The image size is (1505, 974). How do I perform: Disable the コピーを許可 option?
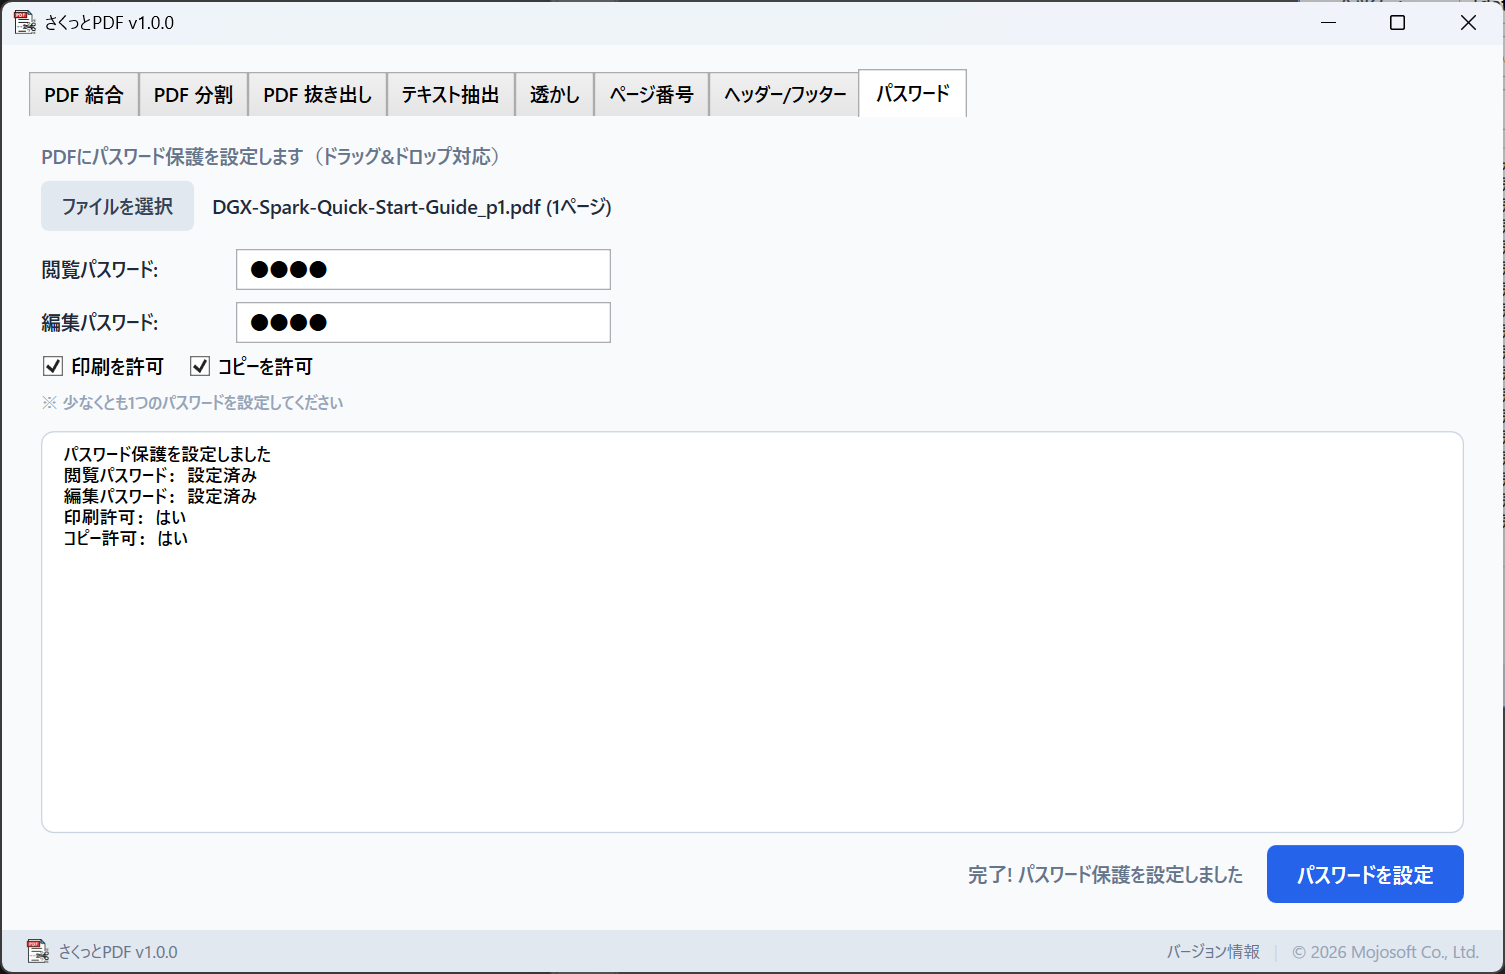199,366
